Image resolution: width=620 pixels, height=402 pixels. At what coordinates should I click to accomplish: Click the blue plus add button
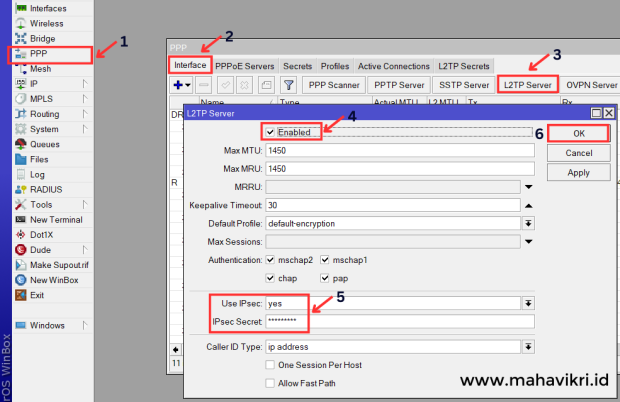[178, 86]
